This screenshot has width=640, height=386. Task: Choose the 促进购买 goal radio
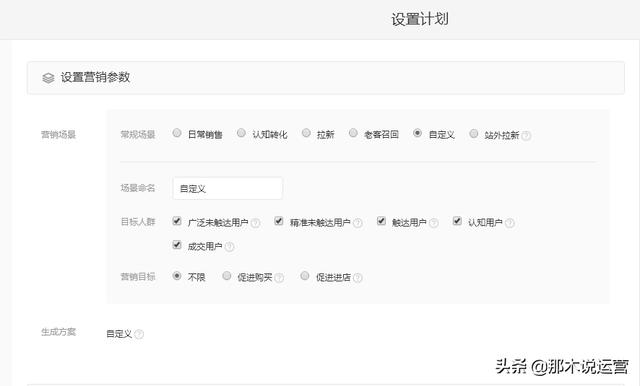227,276
